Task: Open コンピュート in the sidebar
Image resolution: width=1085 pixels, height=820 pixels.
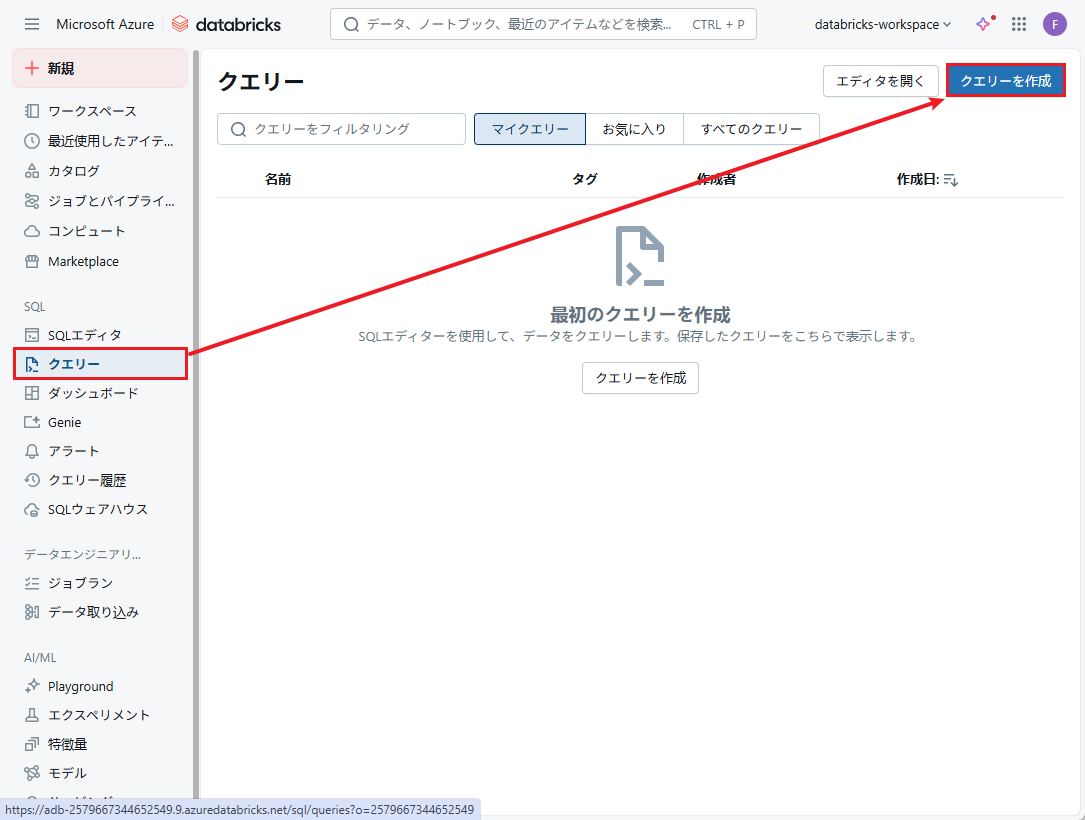Action: point(86,231)
